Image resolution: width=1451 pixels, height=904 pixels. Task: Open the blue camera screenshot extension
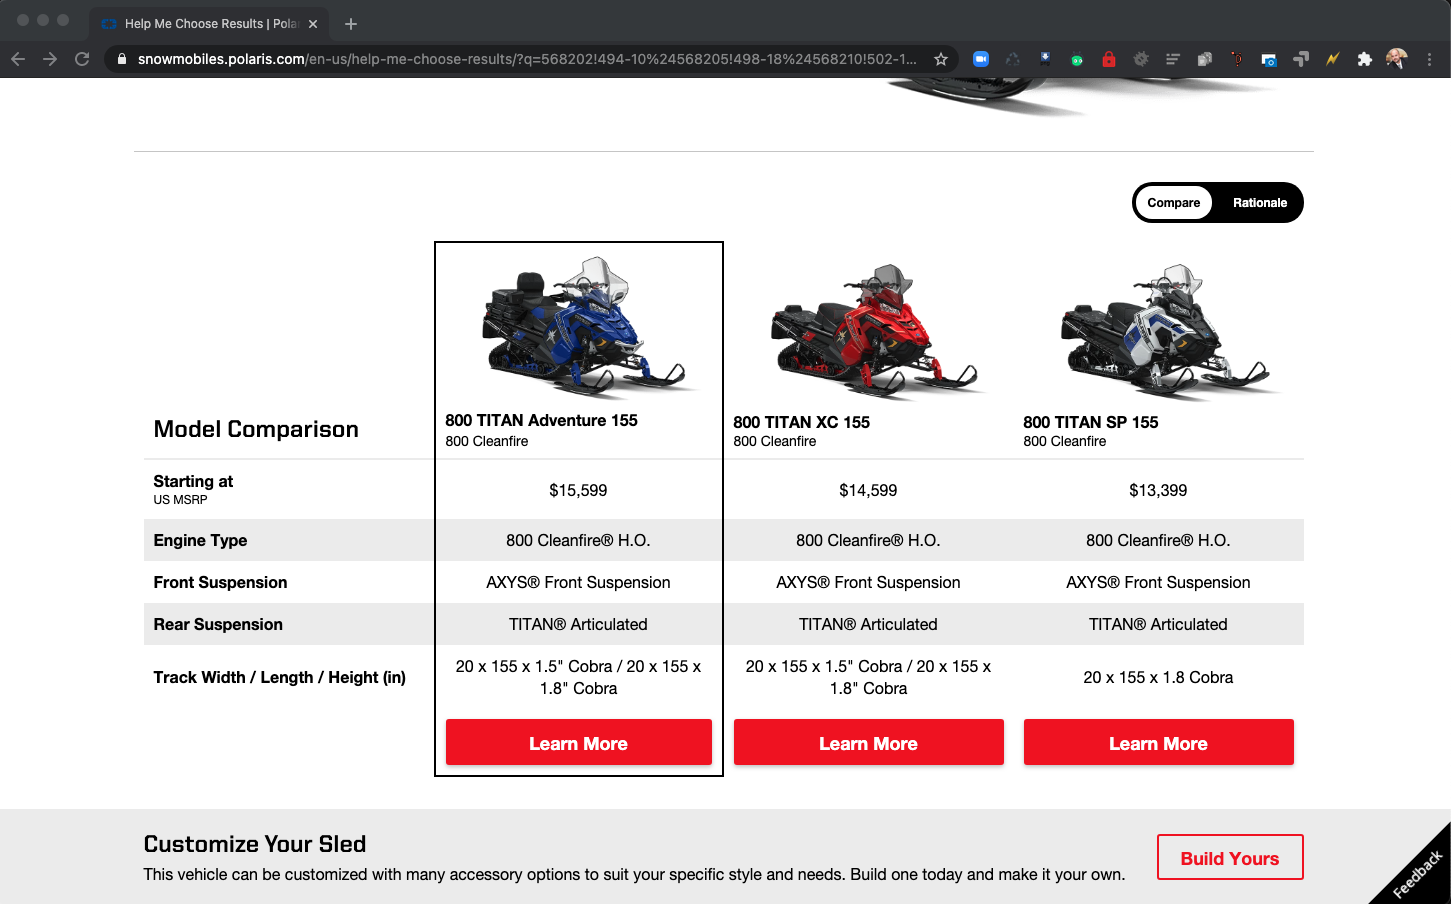[1269, 59]
